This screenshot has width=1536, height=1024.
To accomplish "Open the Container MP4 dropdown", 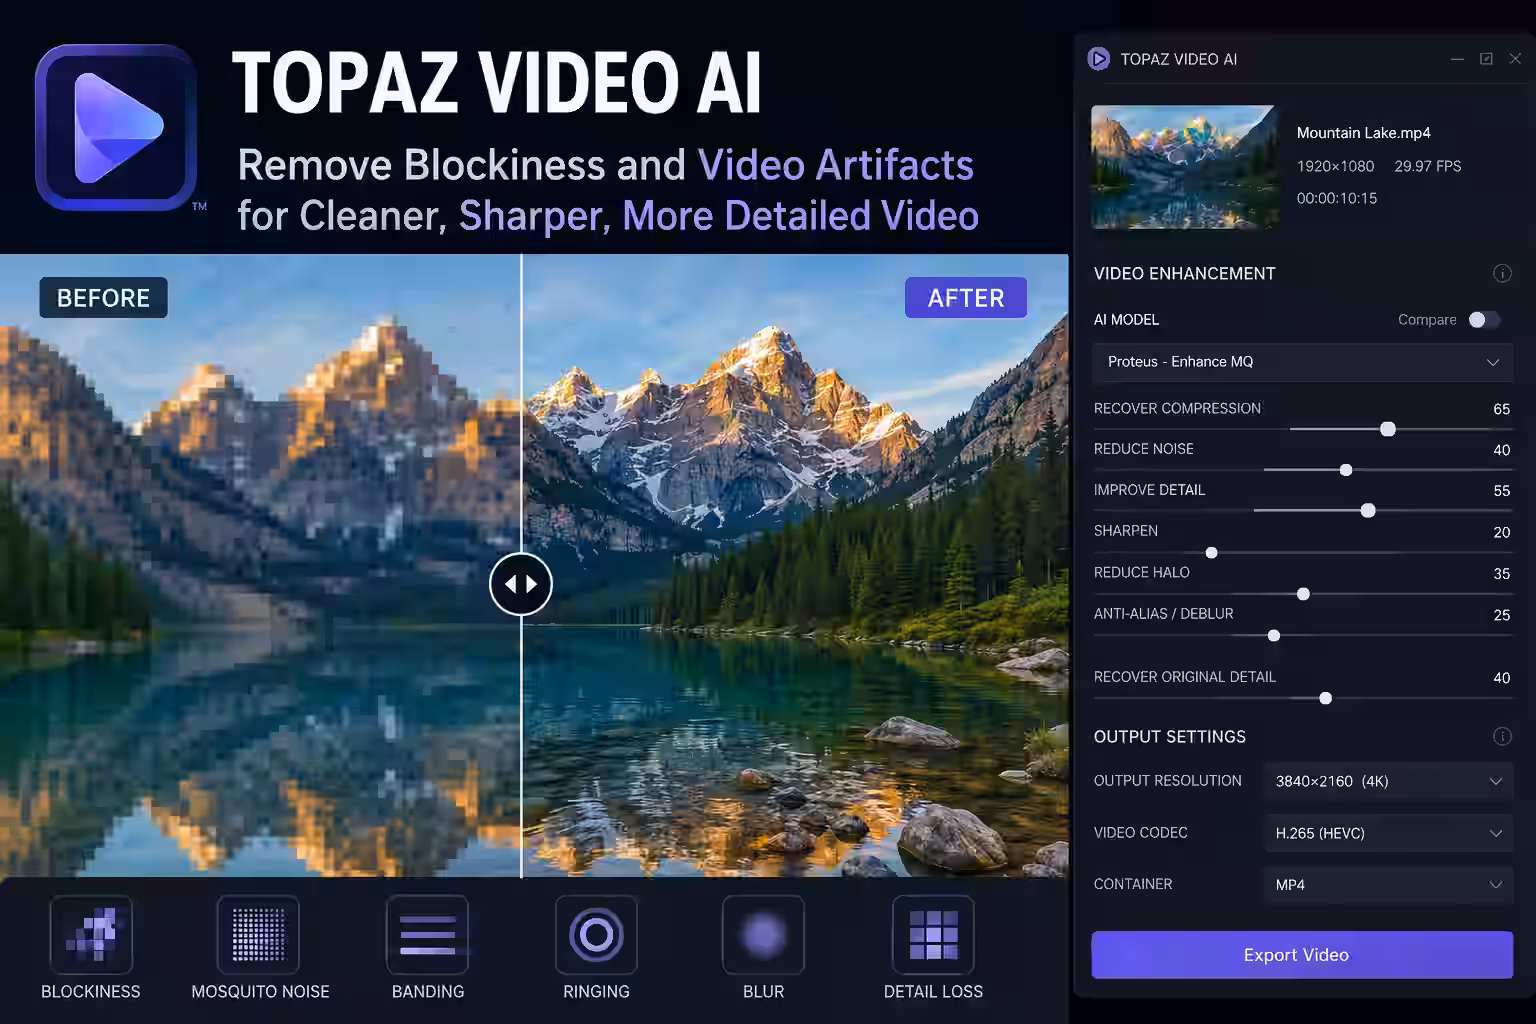I will [x=1388, y=885].
